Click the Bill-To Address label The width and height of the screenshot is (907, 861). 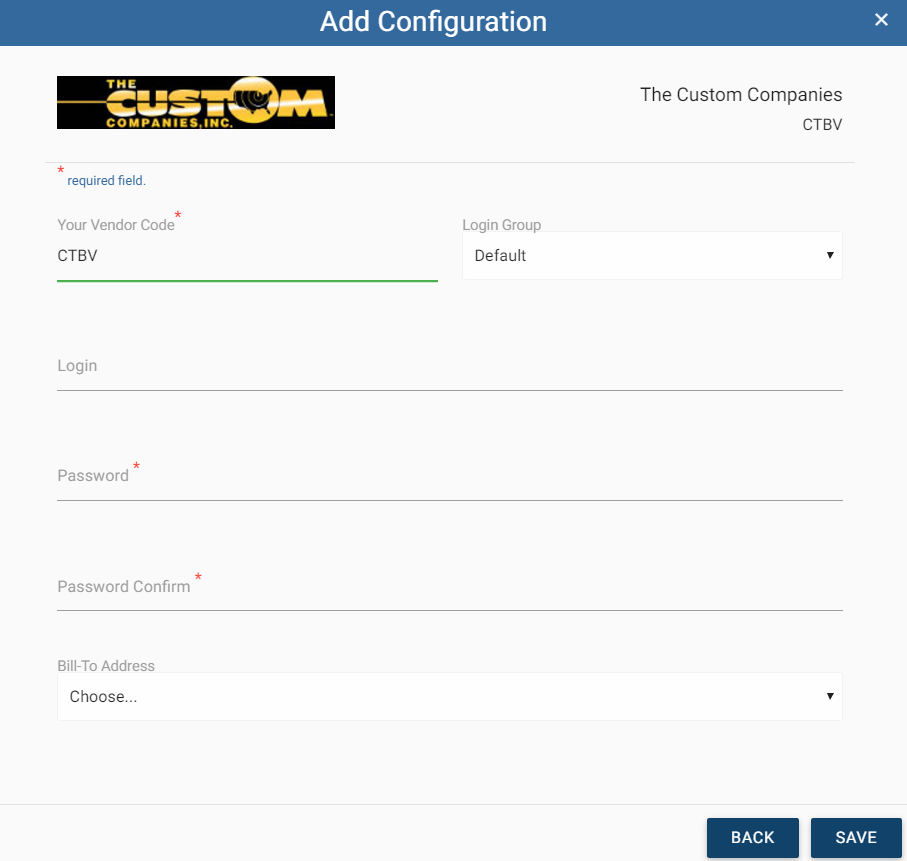105,665
